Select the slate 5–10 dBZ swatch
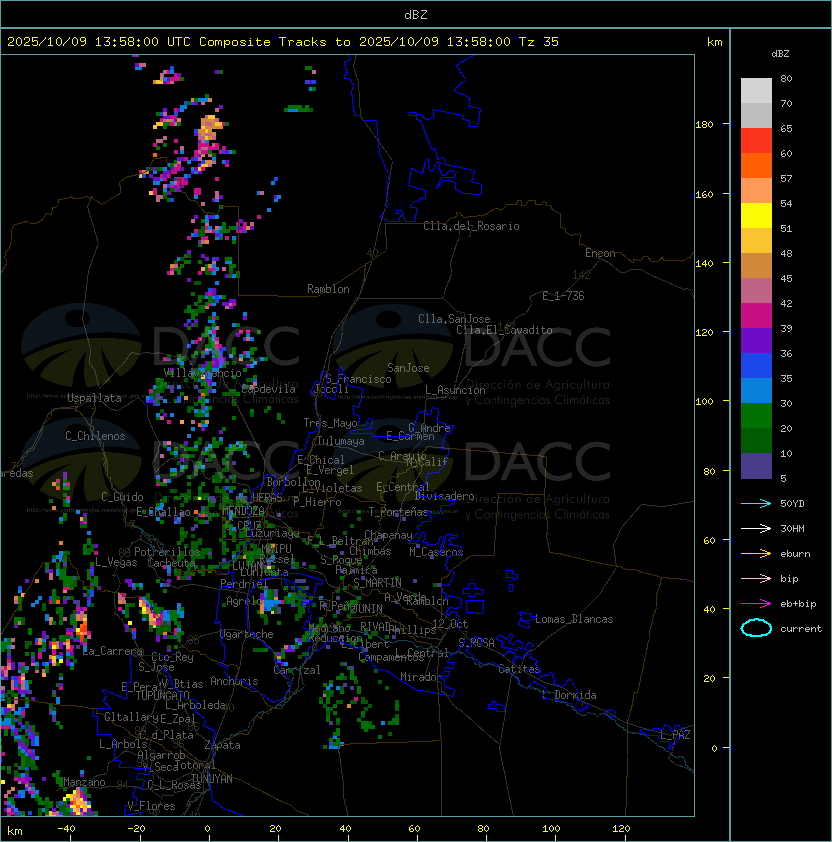 (x=756, y=466)
